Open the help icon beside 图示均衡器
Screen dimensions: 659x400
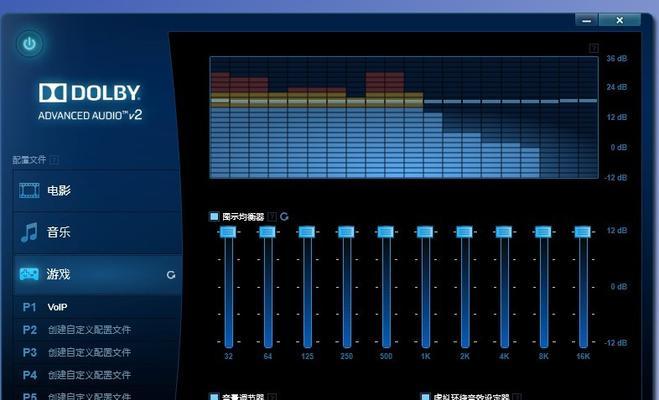click(272, 217)
